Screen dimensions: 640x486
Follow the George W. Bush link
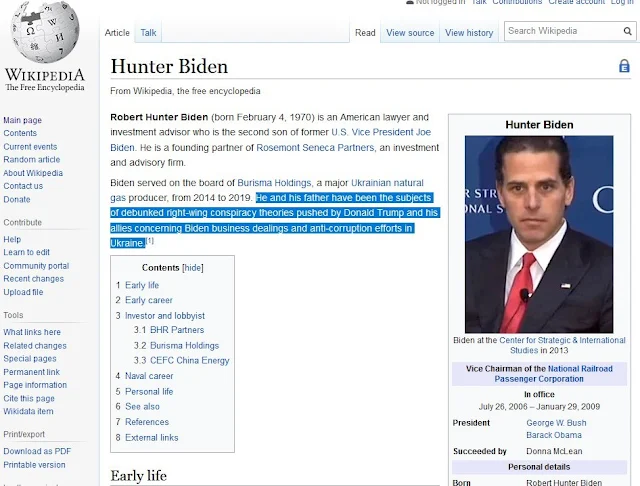click(556, 423)
